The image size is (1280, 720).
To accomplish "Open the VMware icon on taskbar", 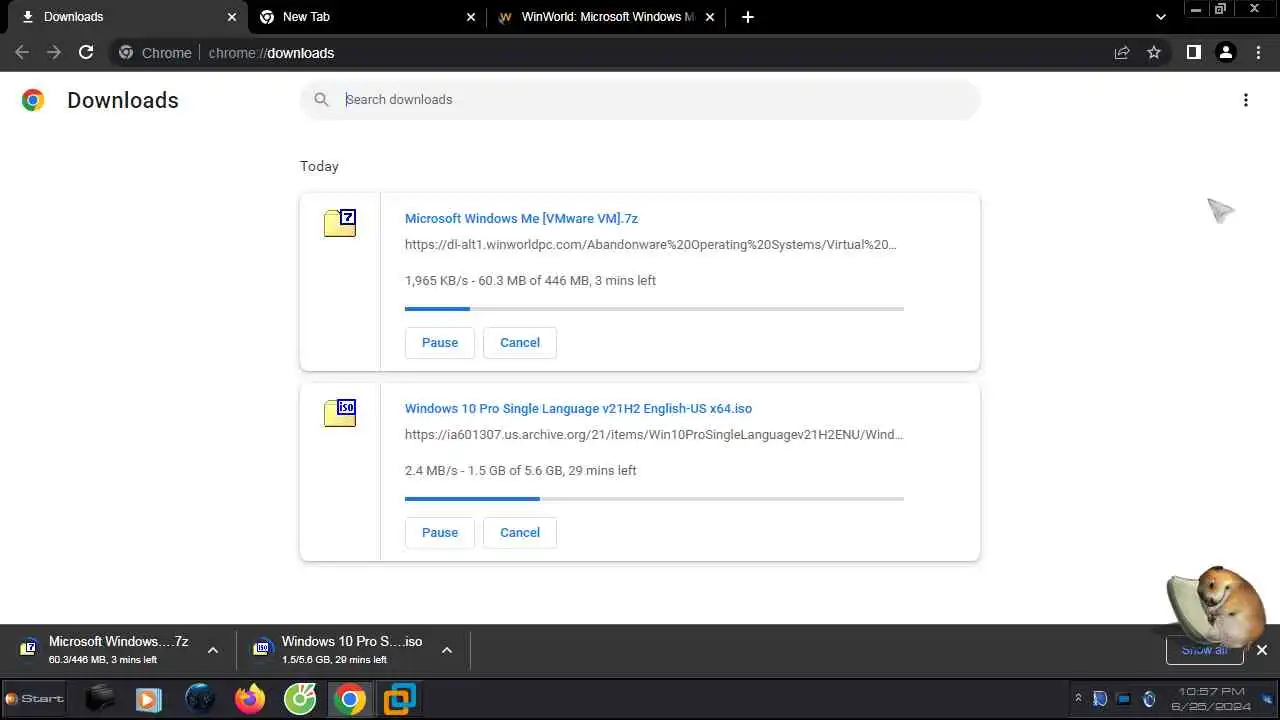I will click(x=400, y=698).
